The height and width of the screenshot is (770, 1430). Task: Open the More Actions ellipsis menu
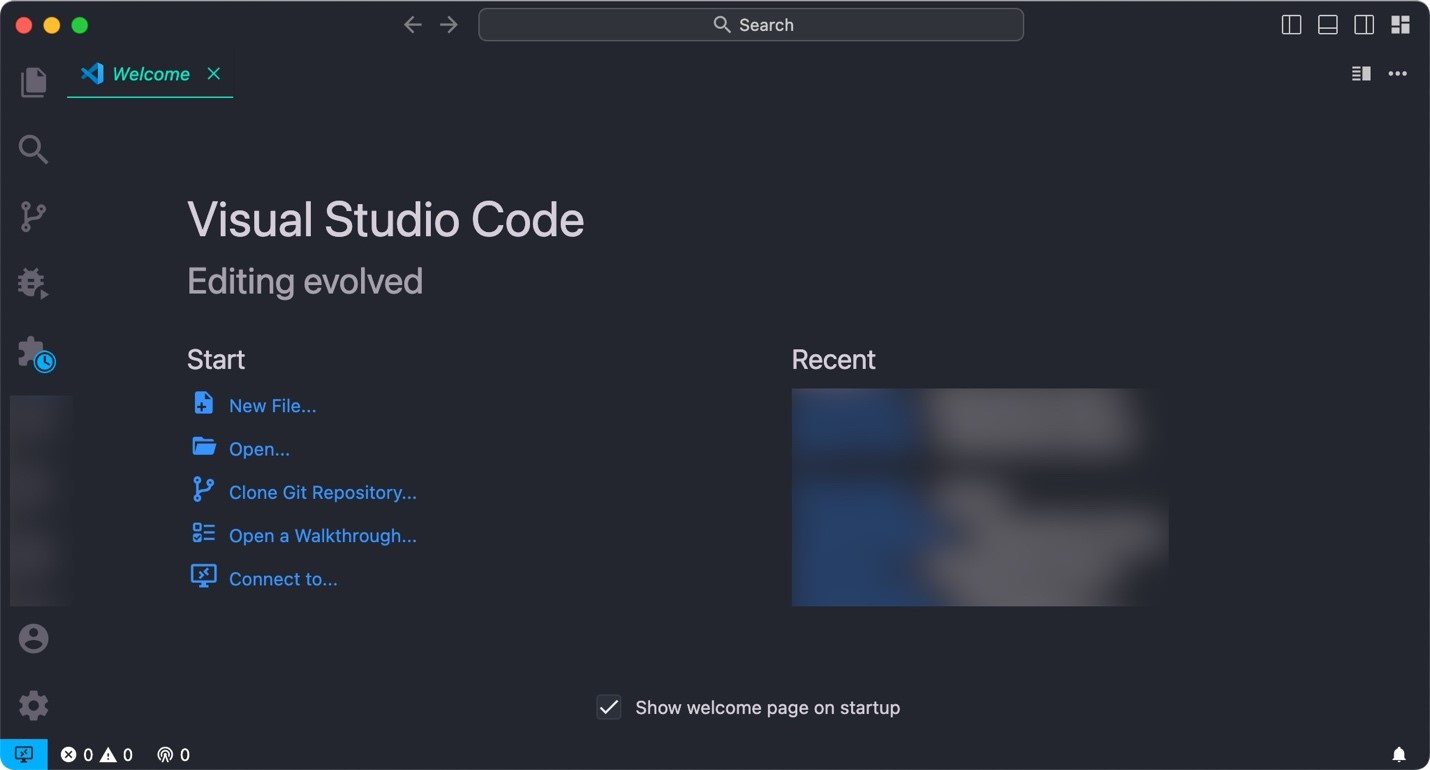[x=1398, y=74]
